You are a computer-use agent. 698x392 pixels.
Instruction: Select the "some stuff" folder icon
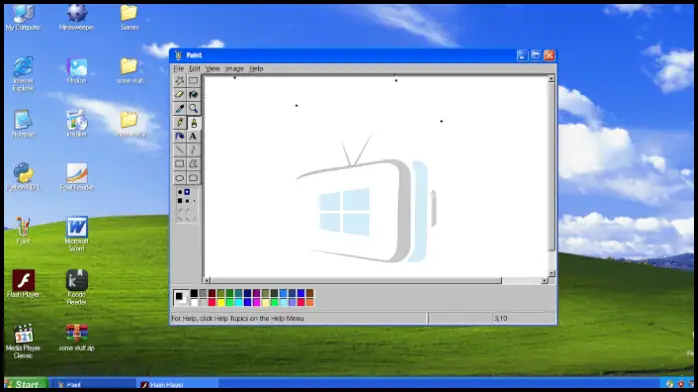coord(129,71)
